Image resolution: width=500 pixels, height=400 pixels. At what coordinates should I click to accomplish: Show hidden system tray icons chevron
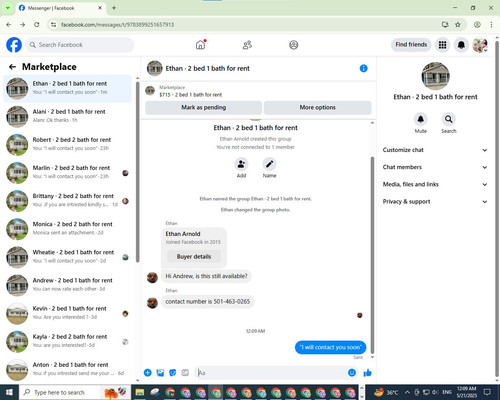[x=407, y=392]
